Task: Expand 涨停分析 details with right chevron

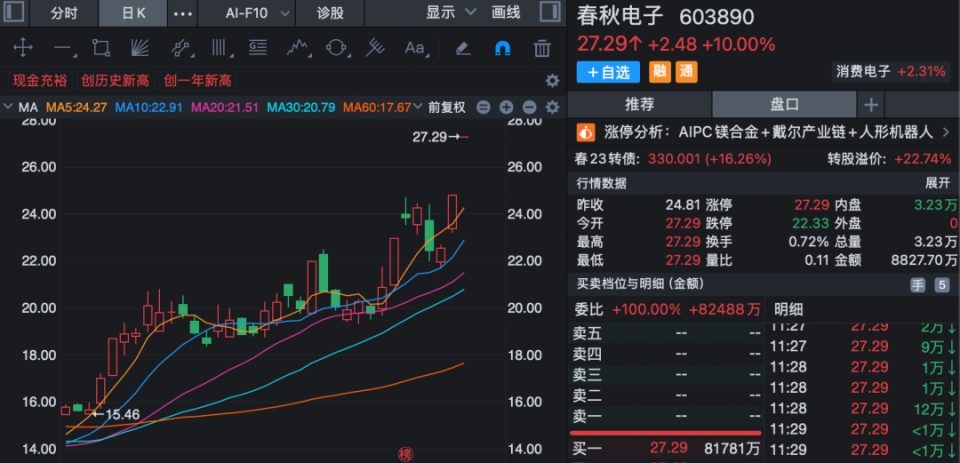Action: (x=946, y=132)
